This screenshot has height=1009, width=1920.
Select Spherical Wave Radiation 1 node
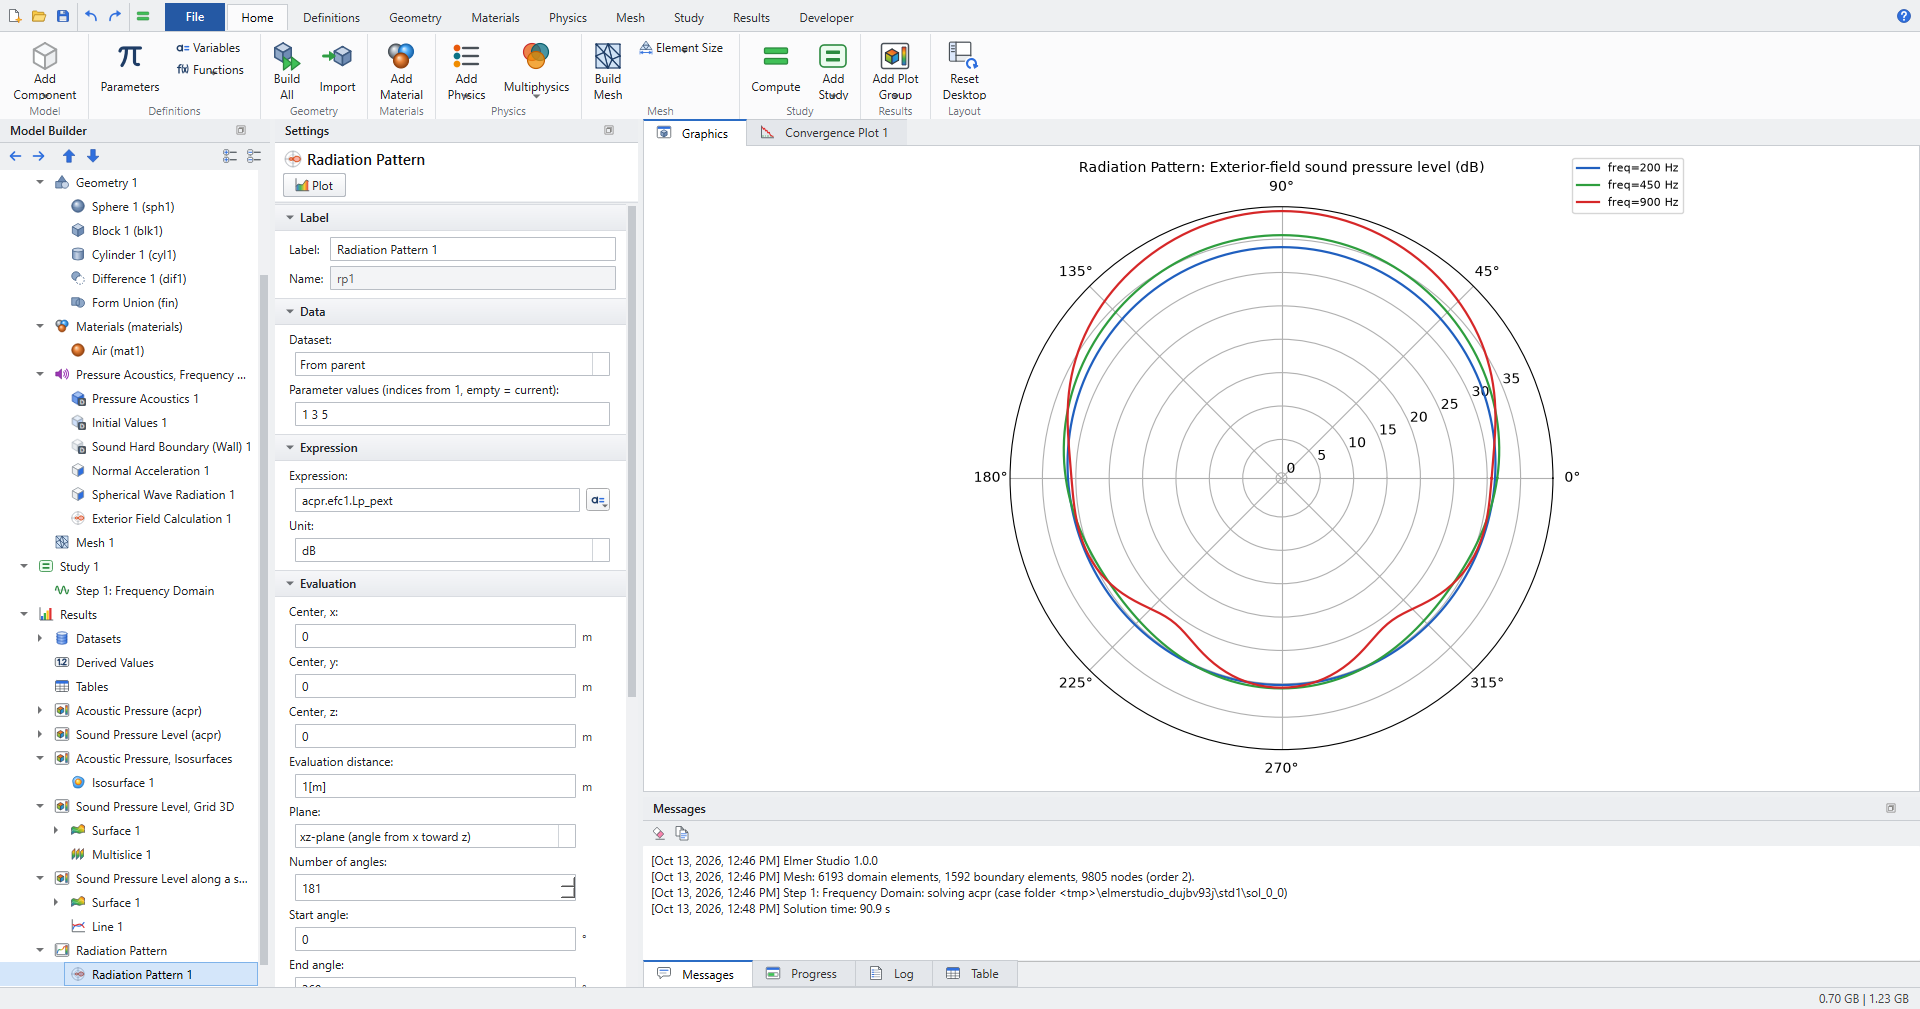(x=163, y=495)
